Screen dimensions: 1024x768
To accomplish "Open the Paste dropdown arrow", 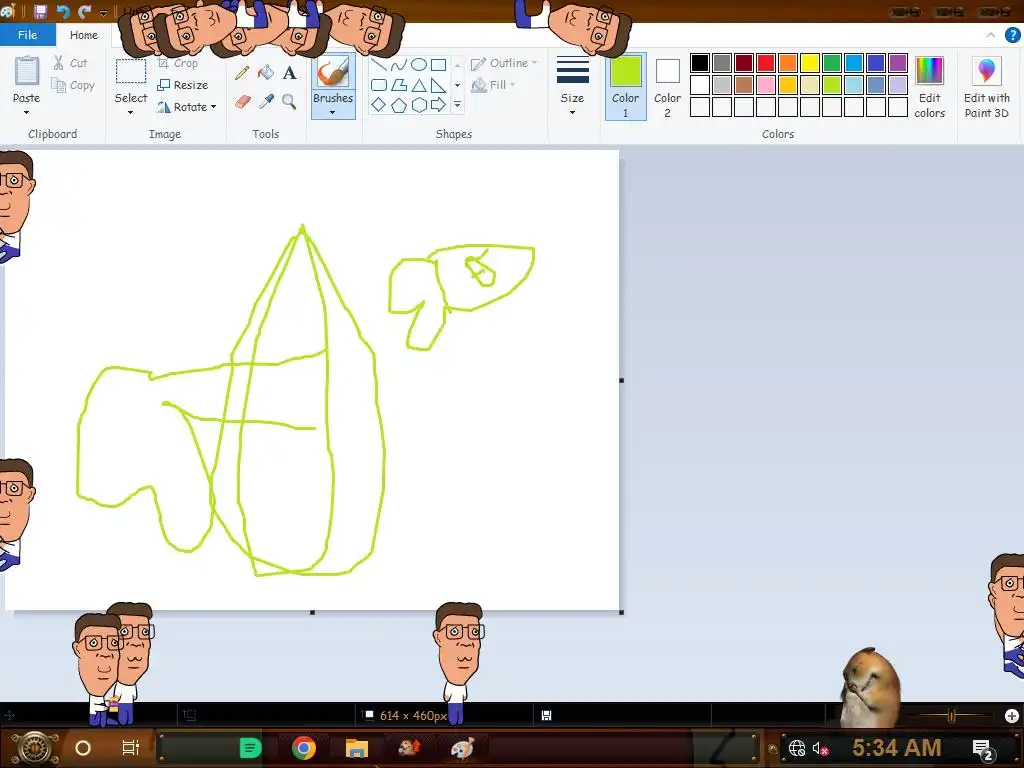I will [26, 112].
